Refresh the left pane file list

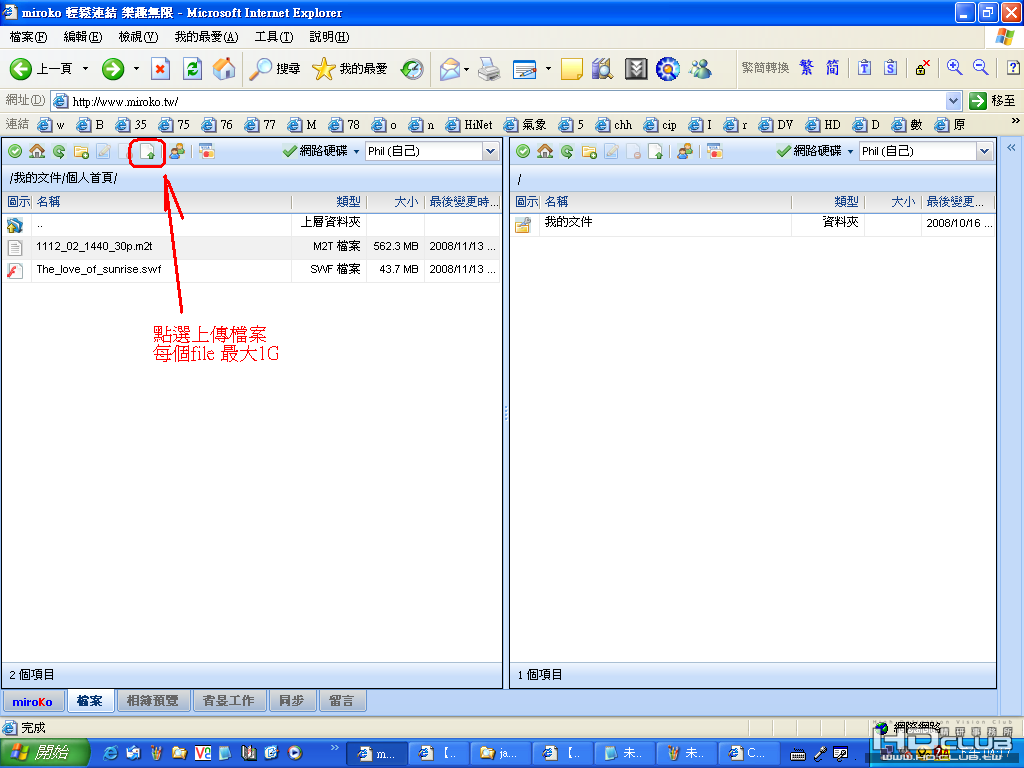59,152
